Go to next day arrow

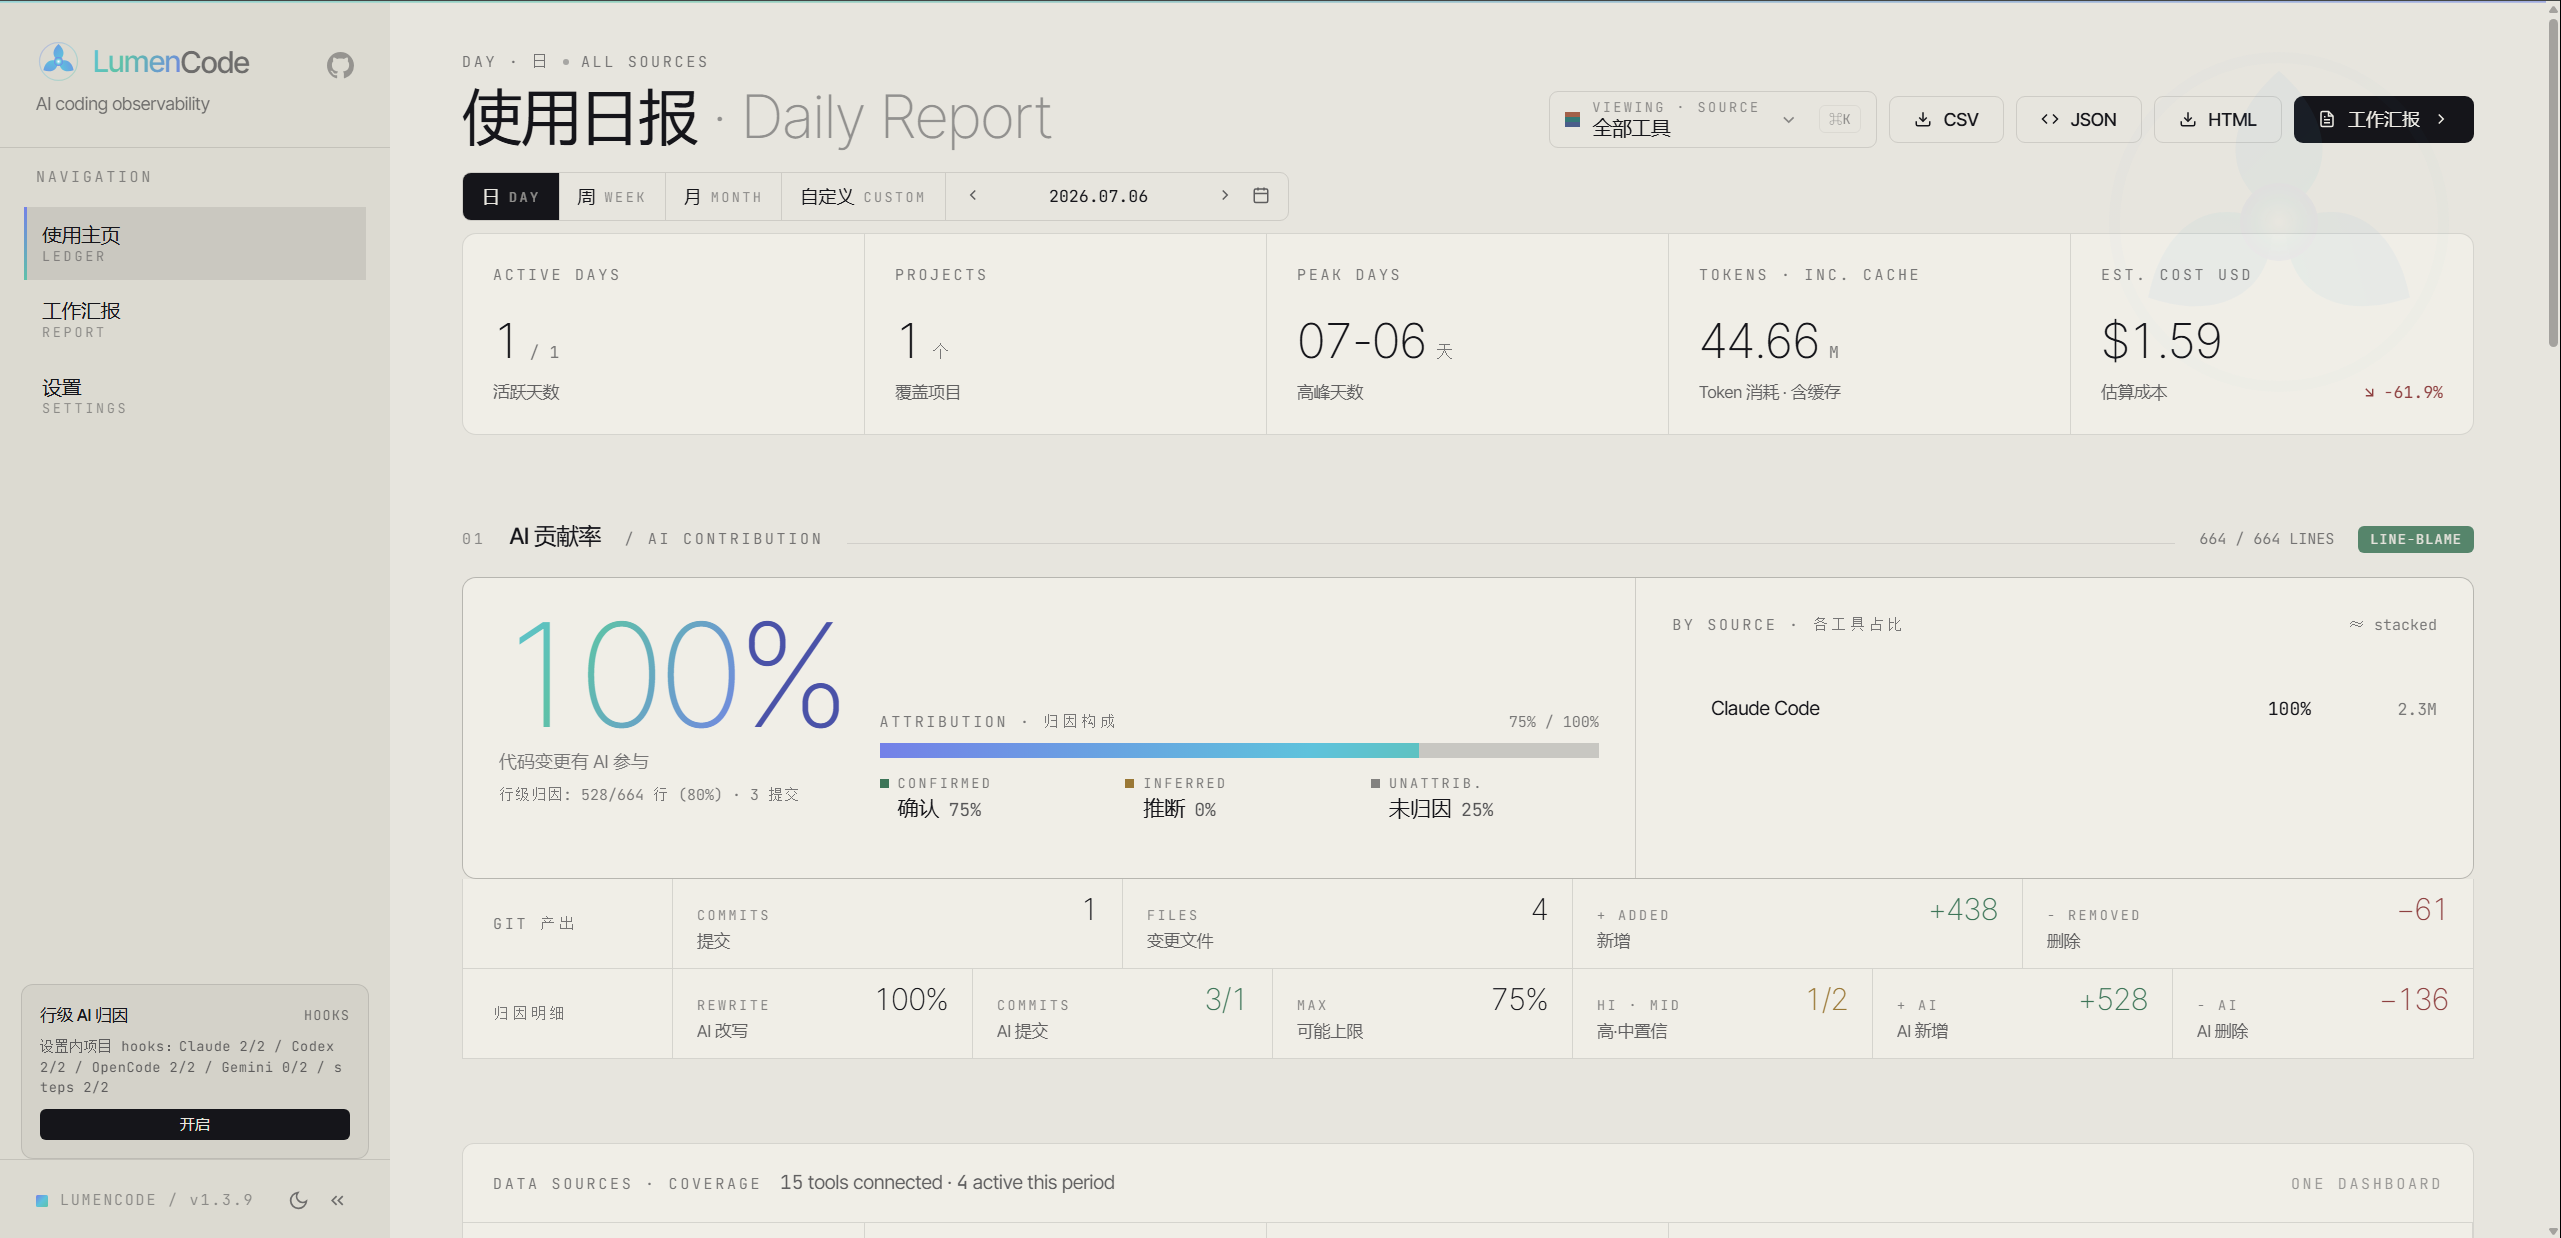1224,196
